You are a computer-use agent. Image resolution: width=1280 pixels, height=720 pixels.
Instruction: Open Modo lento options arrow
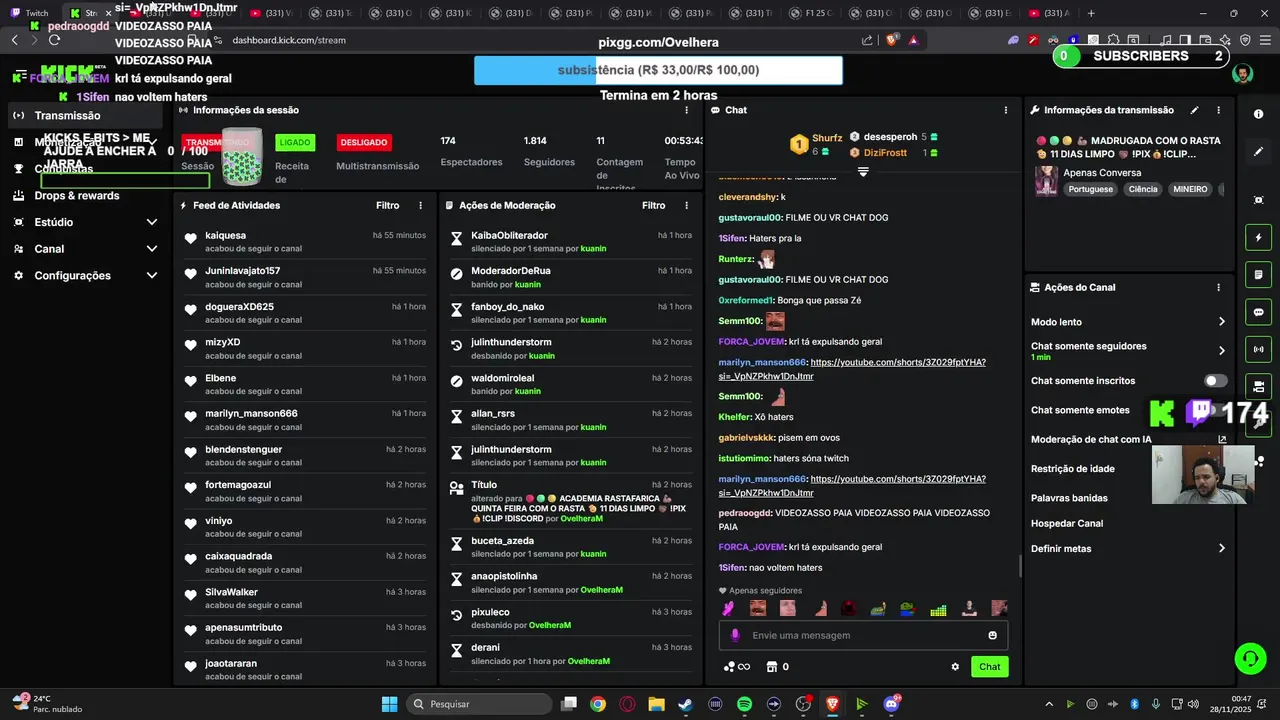1221,322
